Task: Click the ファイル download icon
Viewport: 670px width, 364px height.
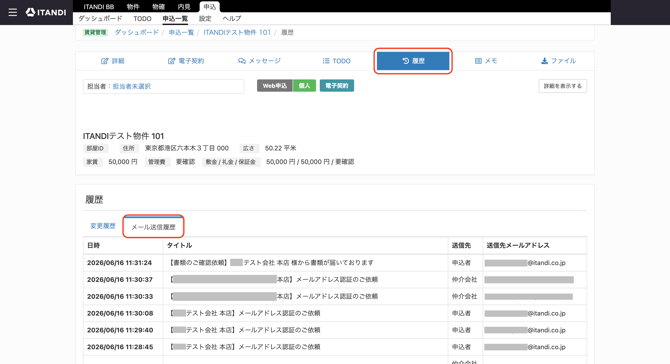Action: click(544, 61)
